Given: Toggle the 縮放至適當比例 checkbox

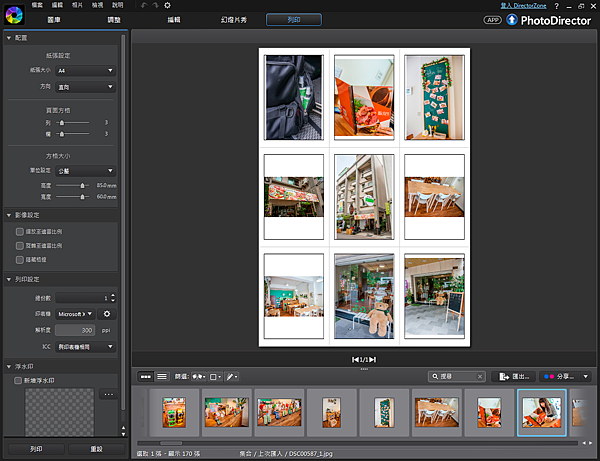Looking at the screenshot, I should tap(19, 231).
